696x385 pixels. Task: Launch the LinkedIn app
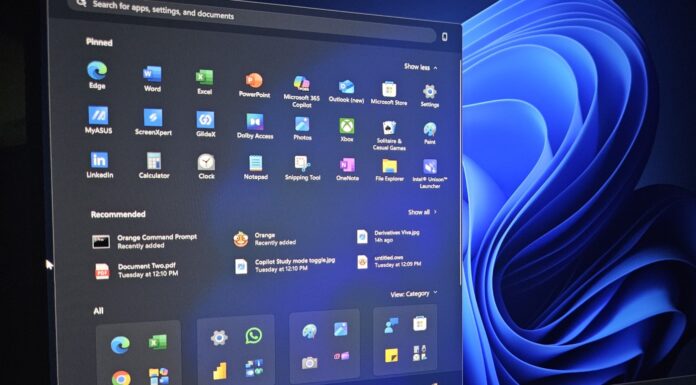[x=99, y=165]
